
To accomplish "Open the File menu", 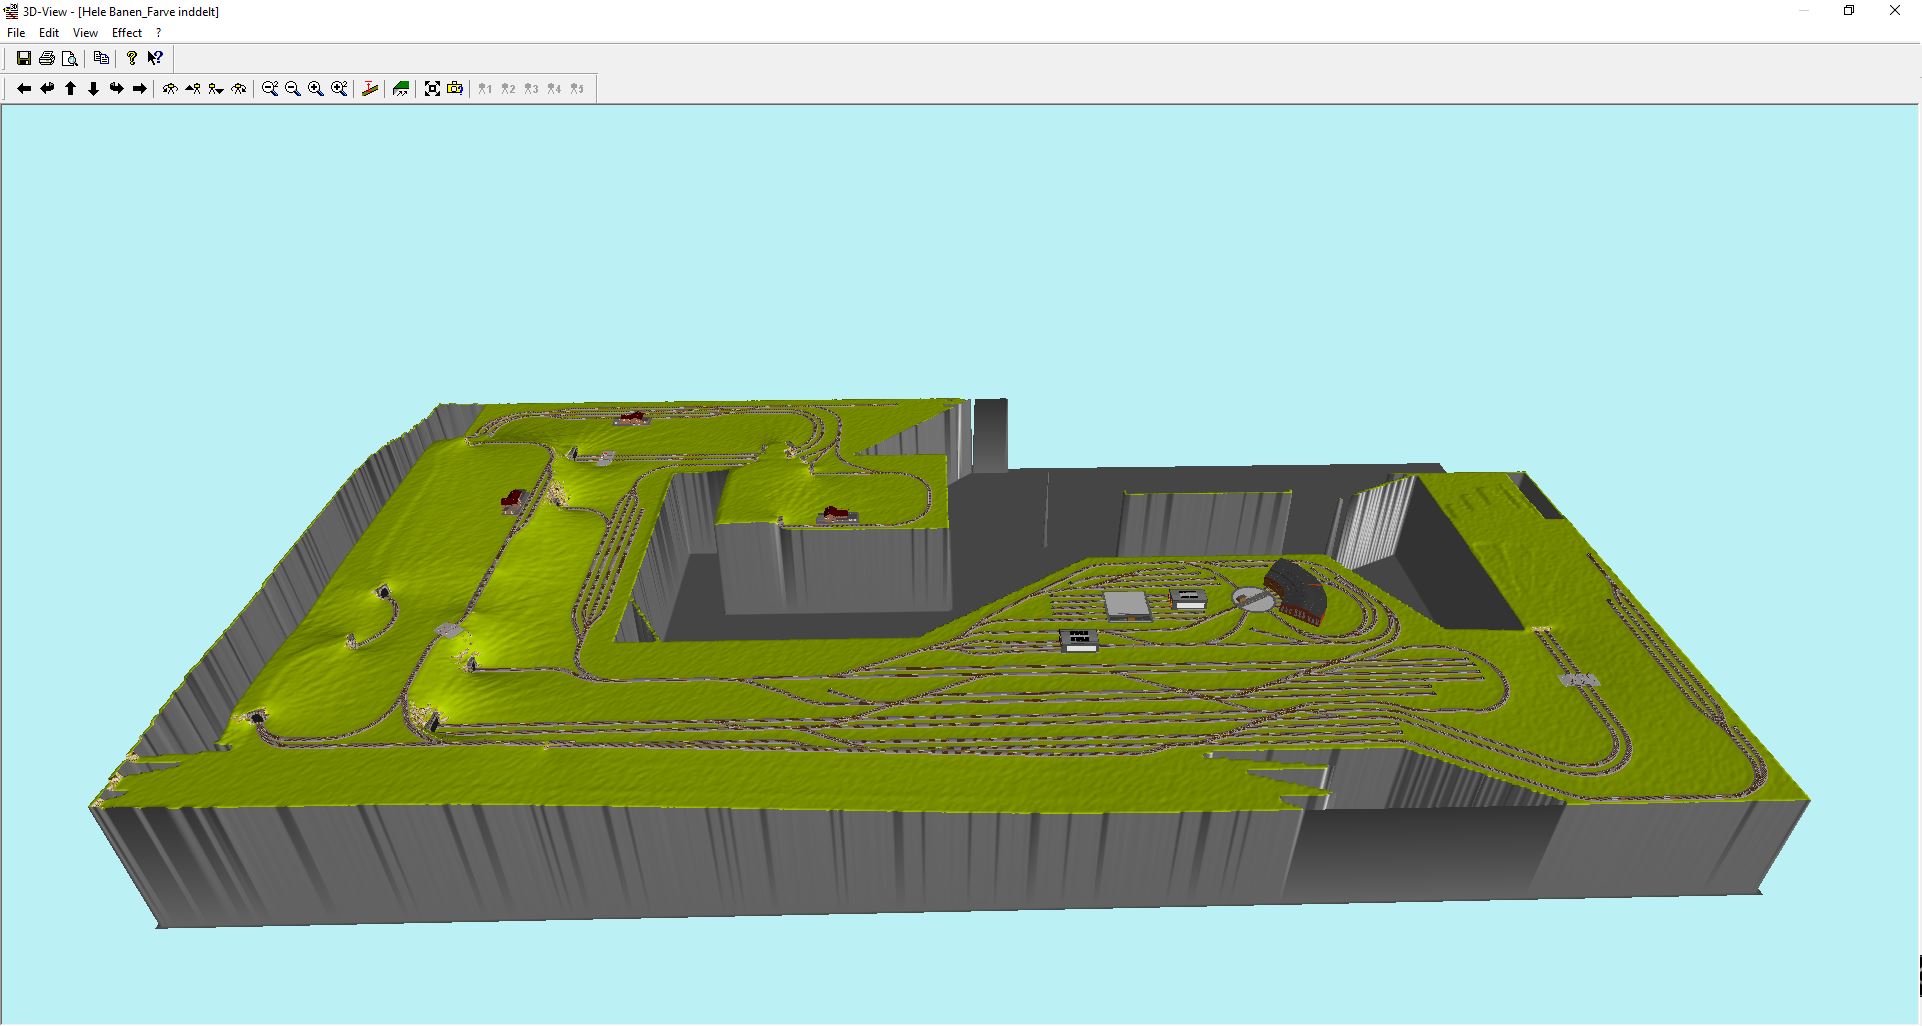I will [16, 33].
